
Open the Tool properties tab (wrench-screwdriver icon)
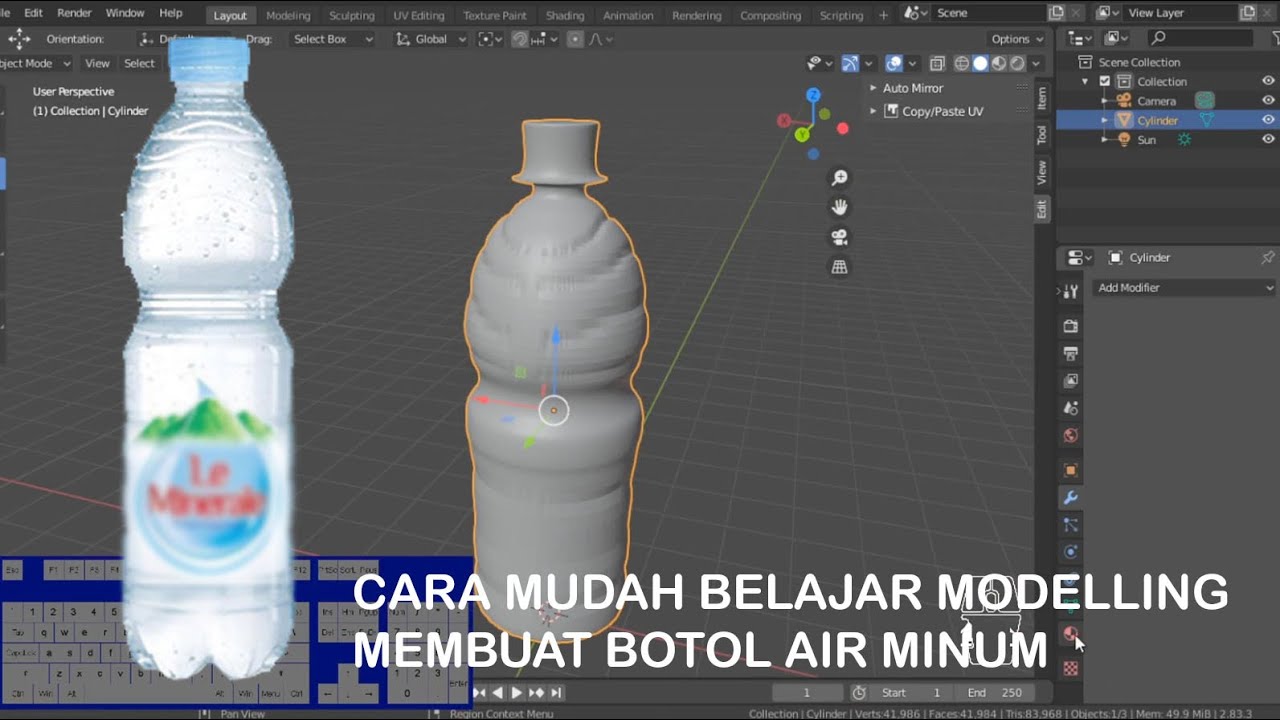1070,291
